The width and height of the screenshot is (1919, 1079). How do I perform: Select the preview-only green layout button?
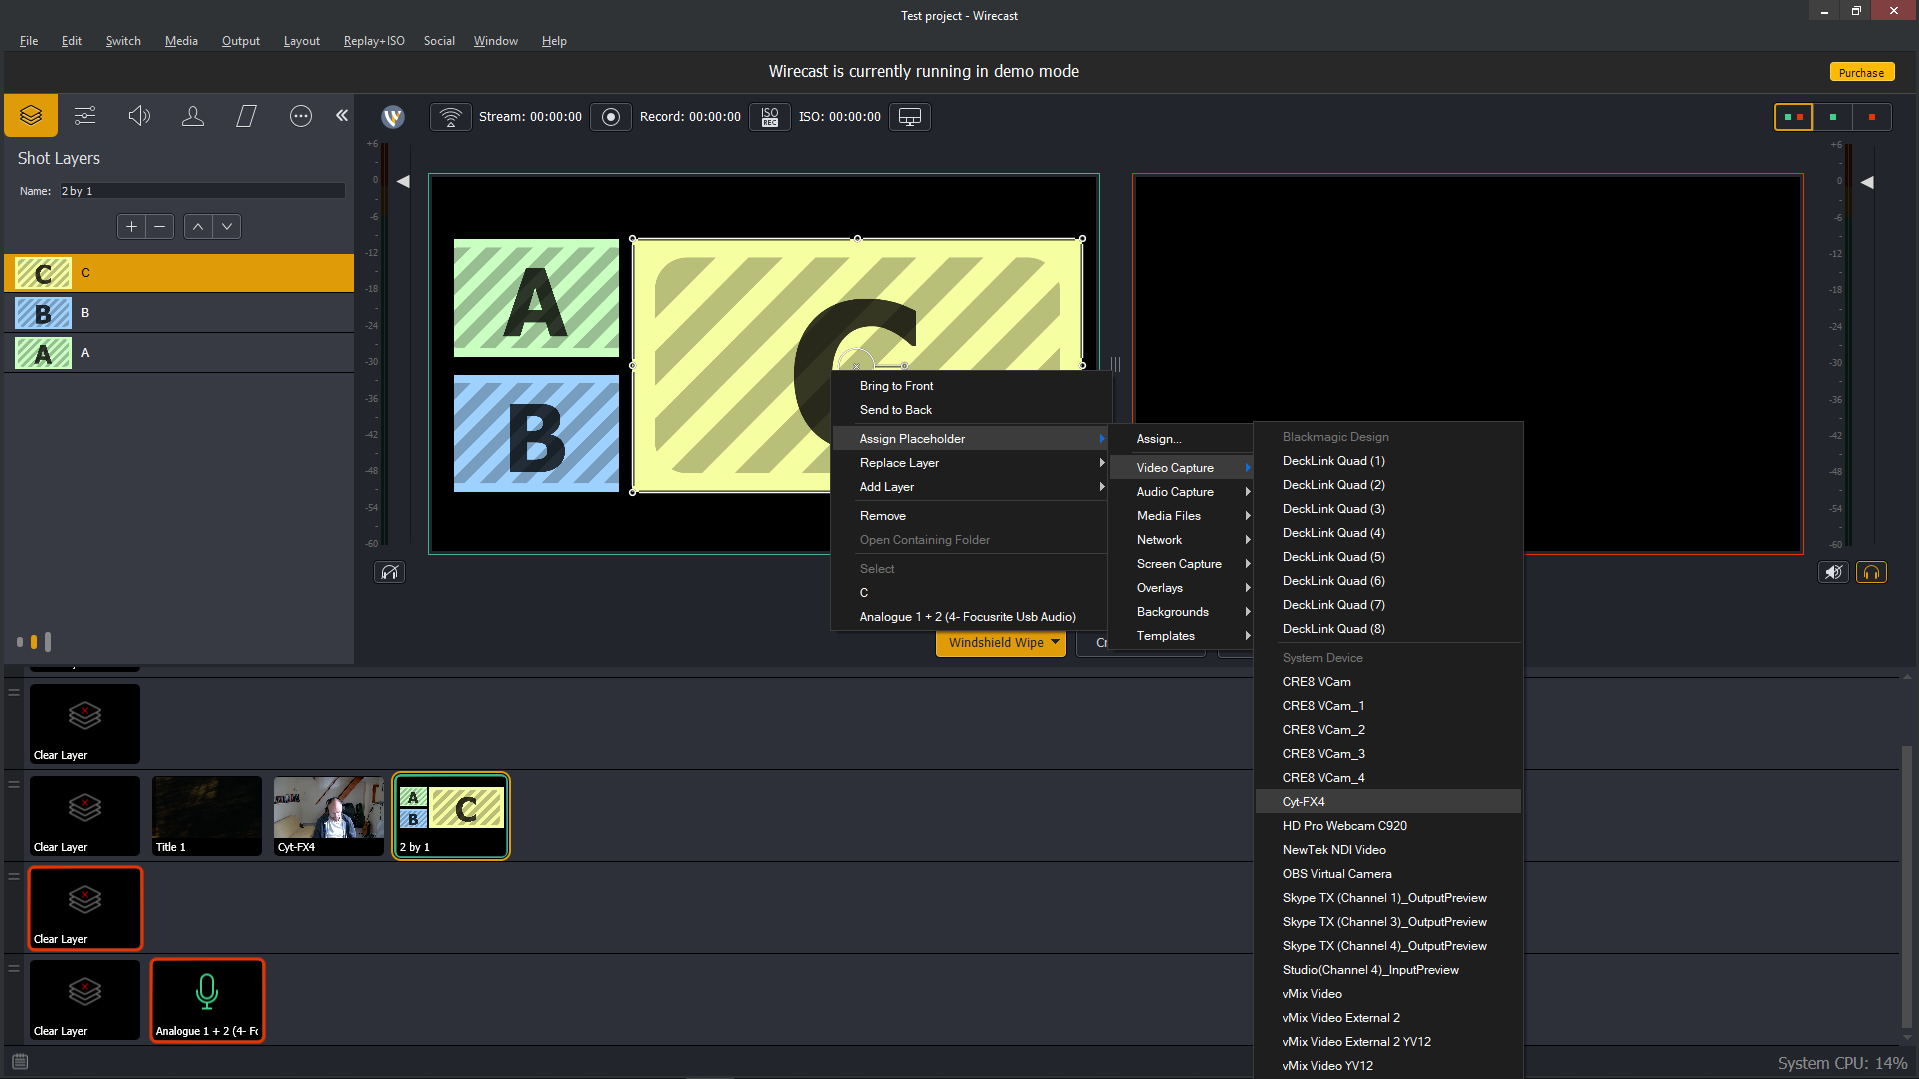pos(1833,117)
